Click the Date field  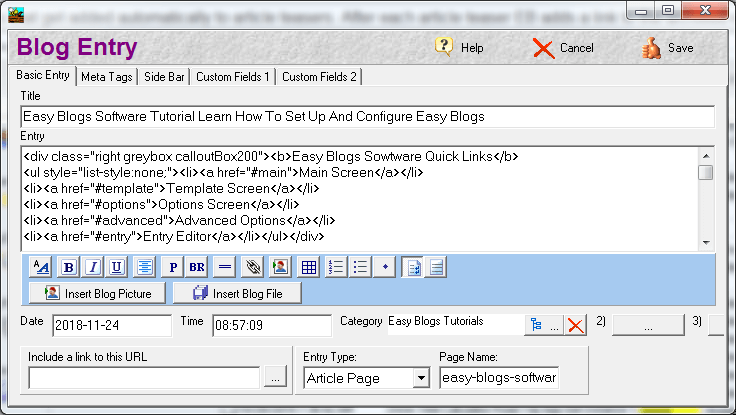pyautogui.click(x=112, y=325)
